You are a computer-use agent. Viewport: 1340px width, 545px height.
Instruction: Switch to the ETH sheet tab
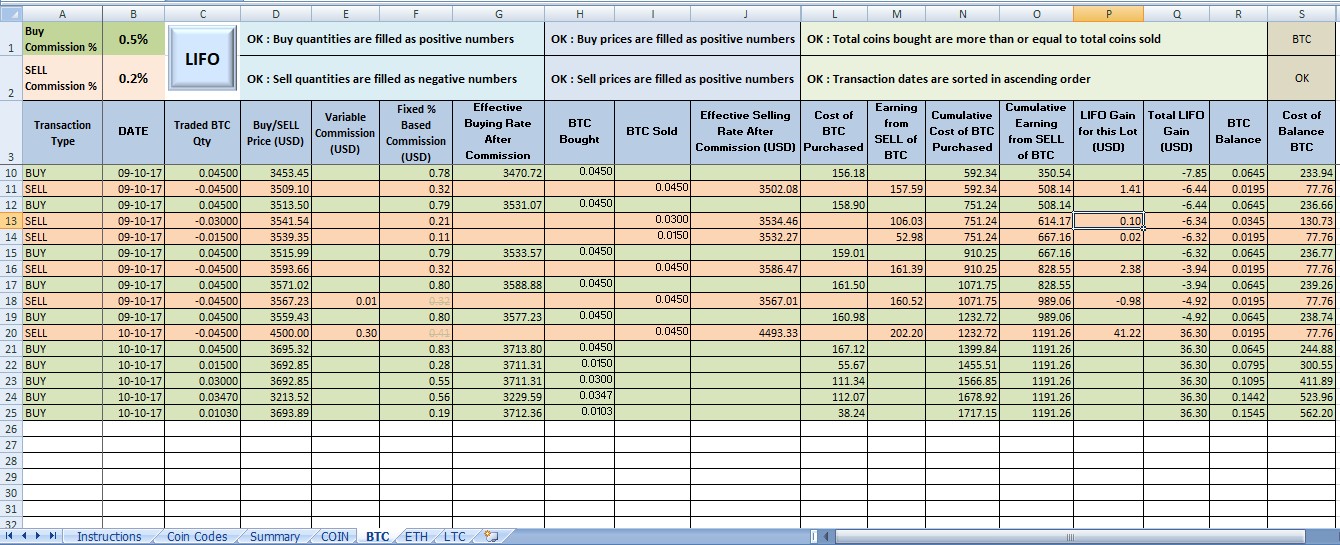pos(416,537)
